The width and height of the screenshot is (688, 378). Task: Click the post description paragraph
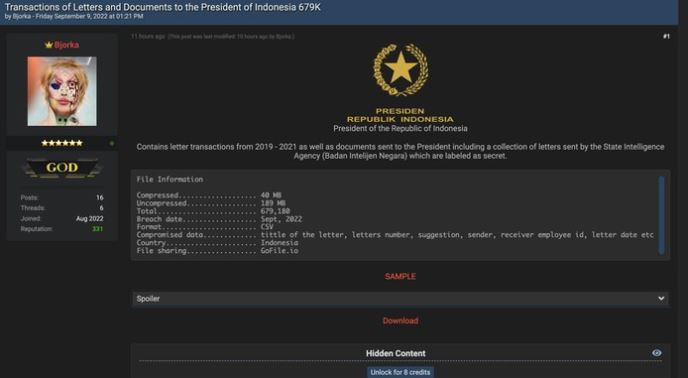tap(400, 151)
